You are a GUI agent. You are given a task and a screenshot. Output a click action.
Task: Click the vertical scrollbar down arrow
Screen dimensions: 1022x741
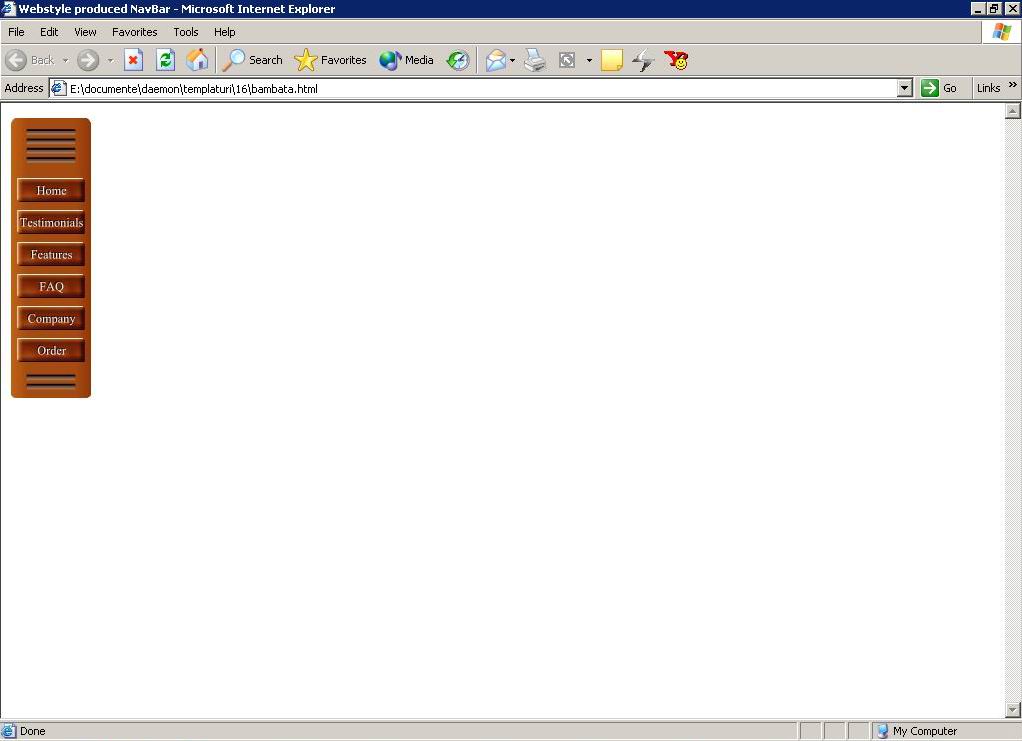click(1012, 709)
